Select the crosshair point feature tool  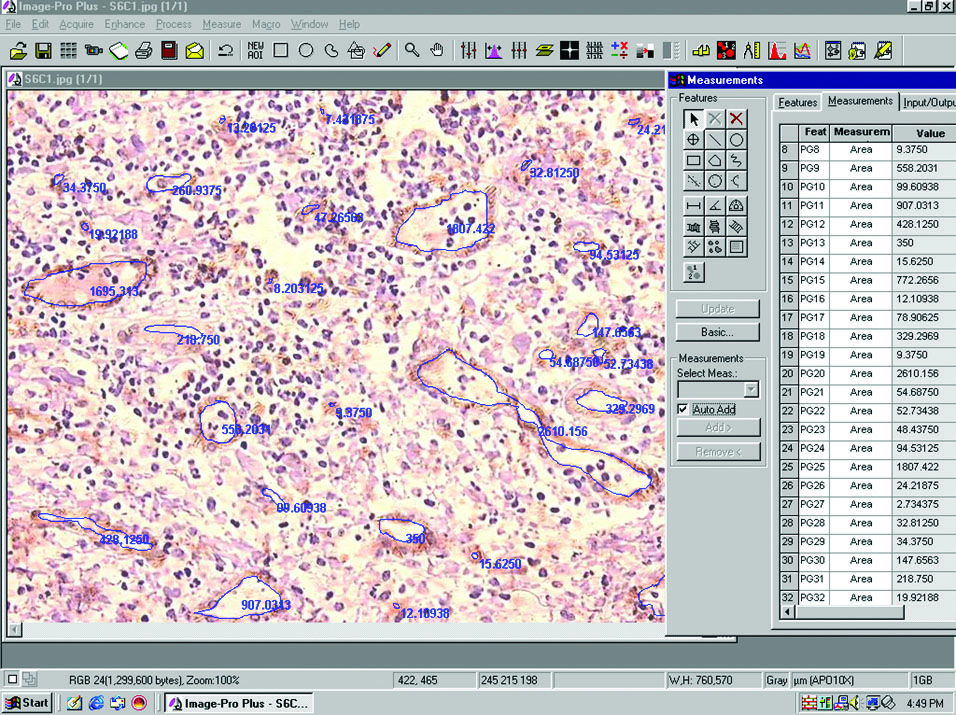pos(693,140)
